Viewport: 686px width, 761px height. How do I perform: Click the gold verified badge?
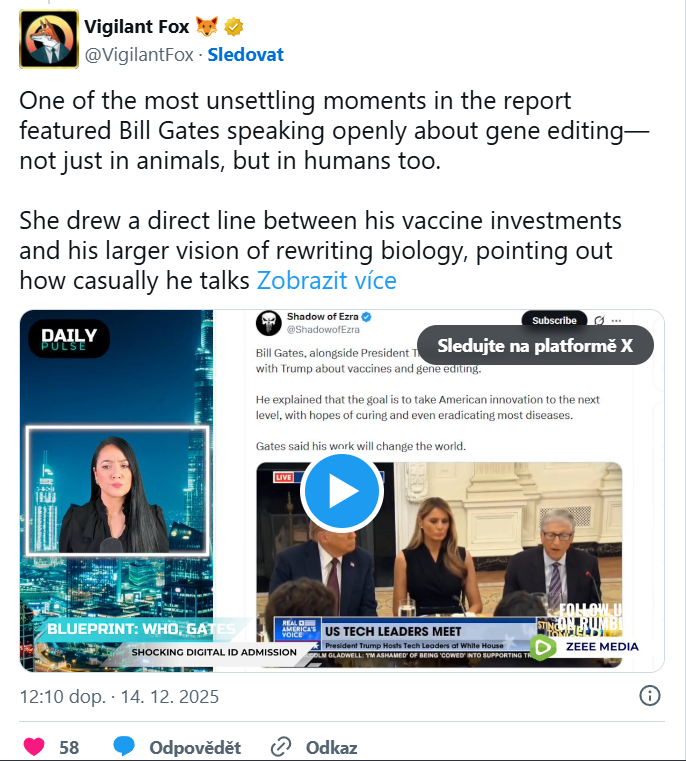234,27
